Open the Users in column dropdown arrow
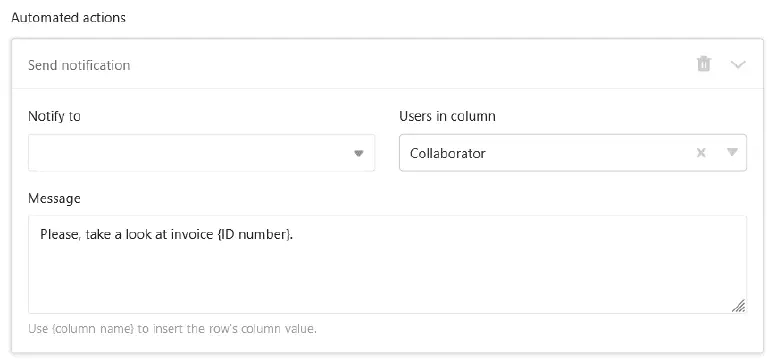Image resolution: width=768 pixels, height=363 pixels. tap(732, 152)
